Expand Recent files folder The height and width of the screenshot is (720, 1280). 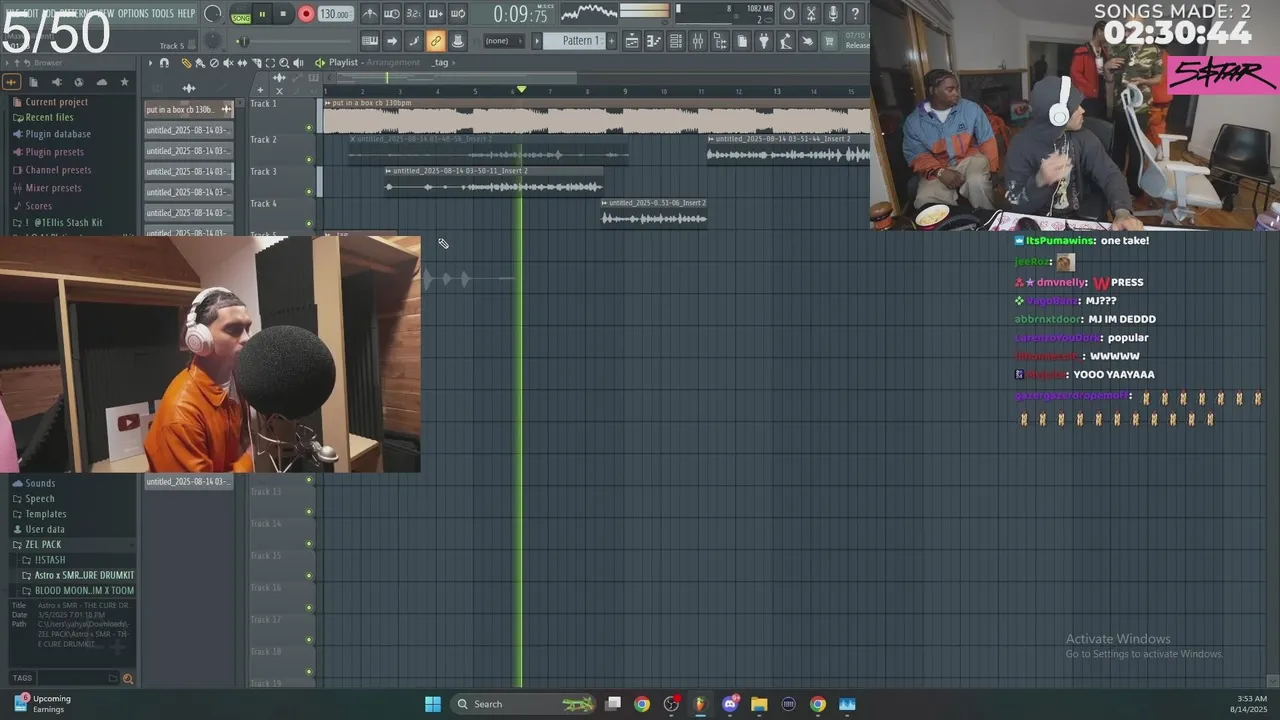49,118
